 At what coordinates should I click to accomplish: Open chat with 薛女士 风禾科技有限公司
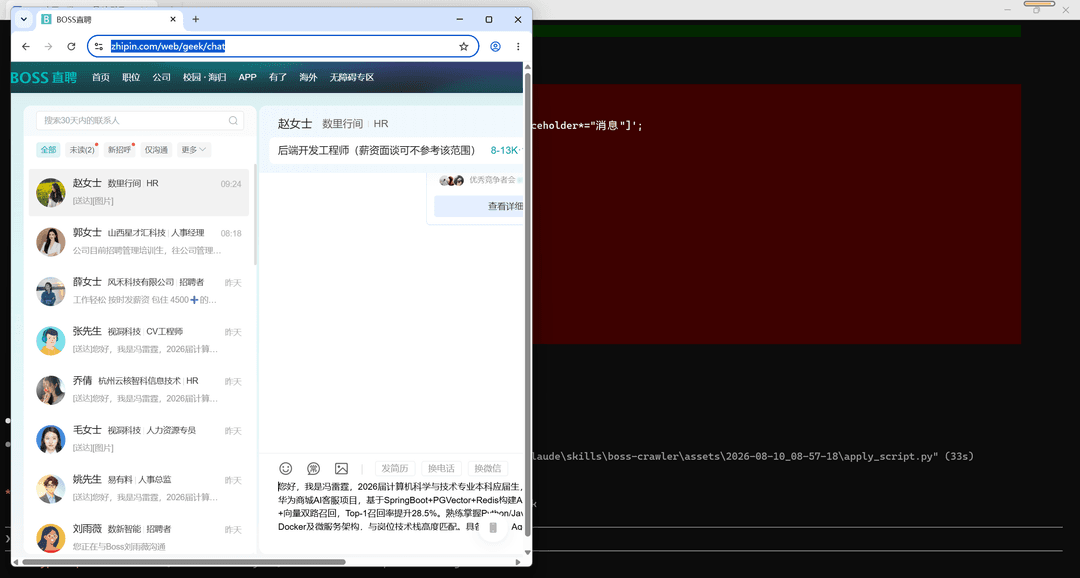pyautogui.click(x=139, y=291)
